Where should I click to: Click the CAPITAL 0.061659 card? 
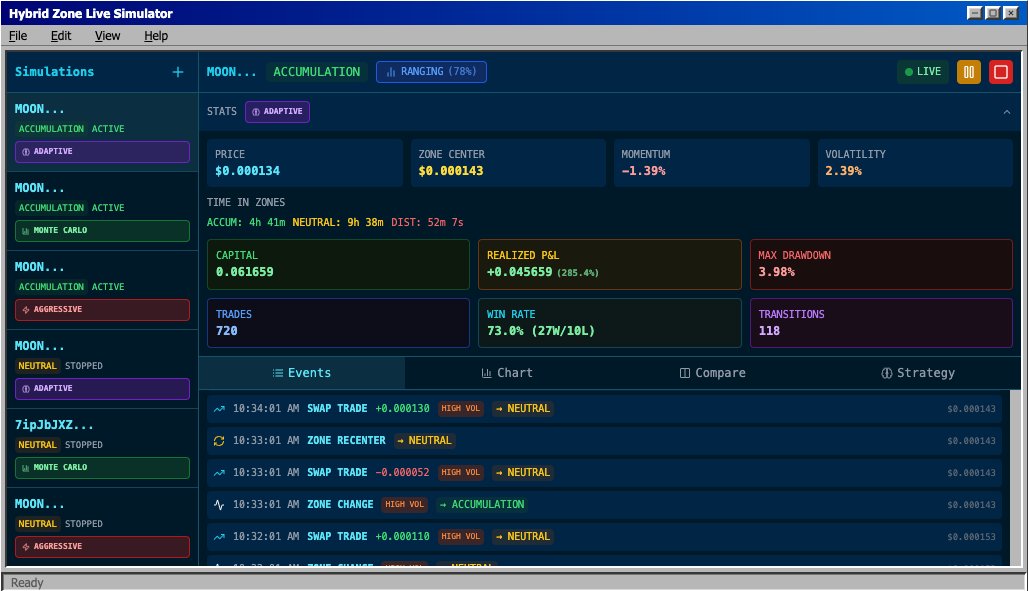point(338,264)
